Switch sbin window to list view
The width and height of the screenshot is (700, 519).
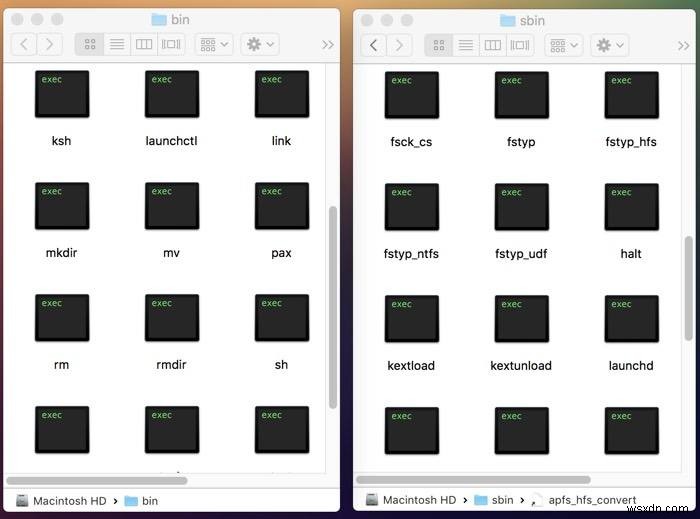coord(466,45)
